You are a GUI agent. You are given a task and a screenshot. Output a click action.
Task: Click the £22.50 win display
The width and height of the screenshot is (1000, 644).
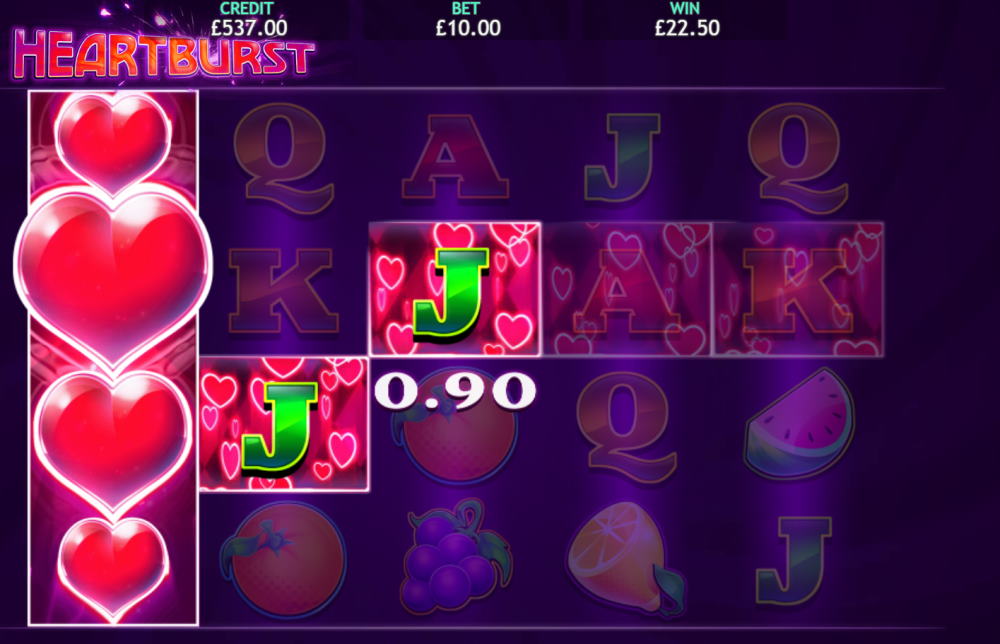(687, 20)
